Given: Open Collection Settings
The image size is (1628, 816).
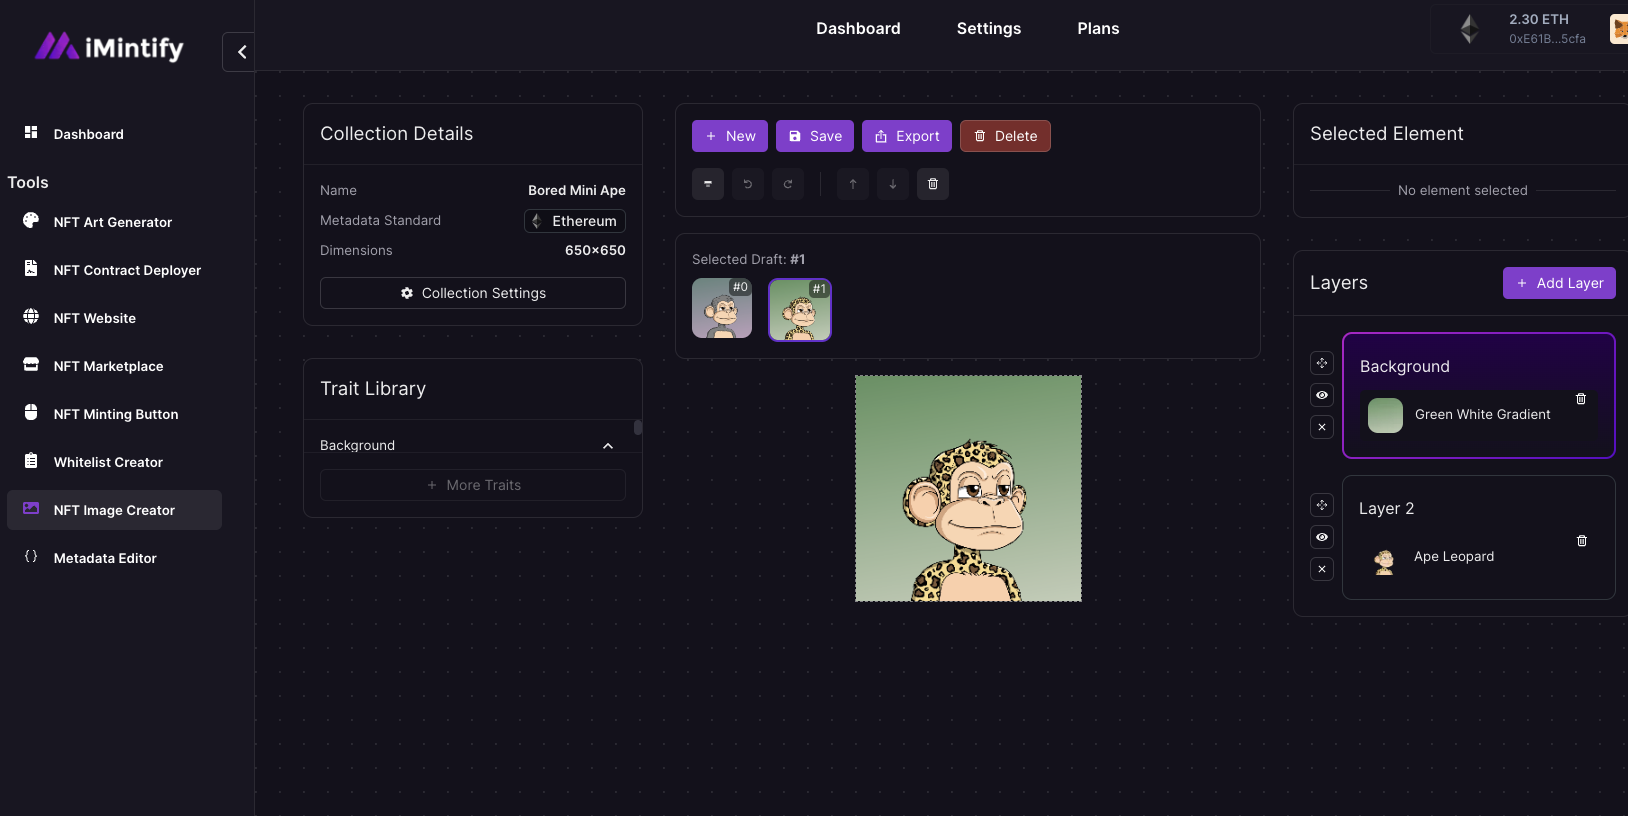Looking at the screenshot, I should click(473, 293).
